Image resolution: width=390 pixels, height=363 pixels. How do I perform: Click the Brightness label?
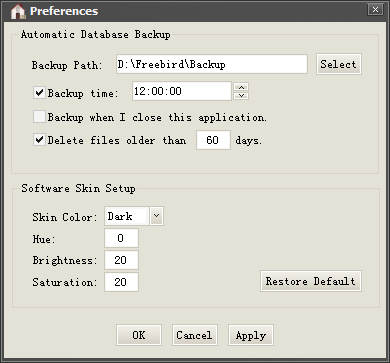(65, 260)
